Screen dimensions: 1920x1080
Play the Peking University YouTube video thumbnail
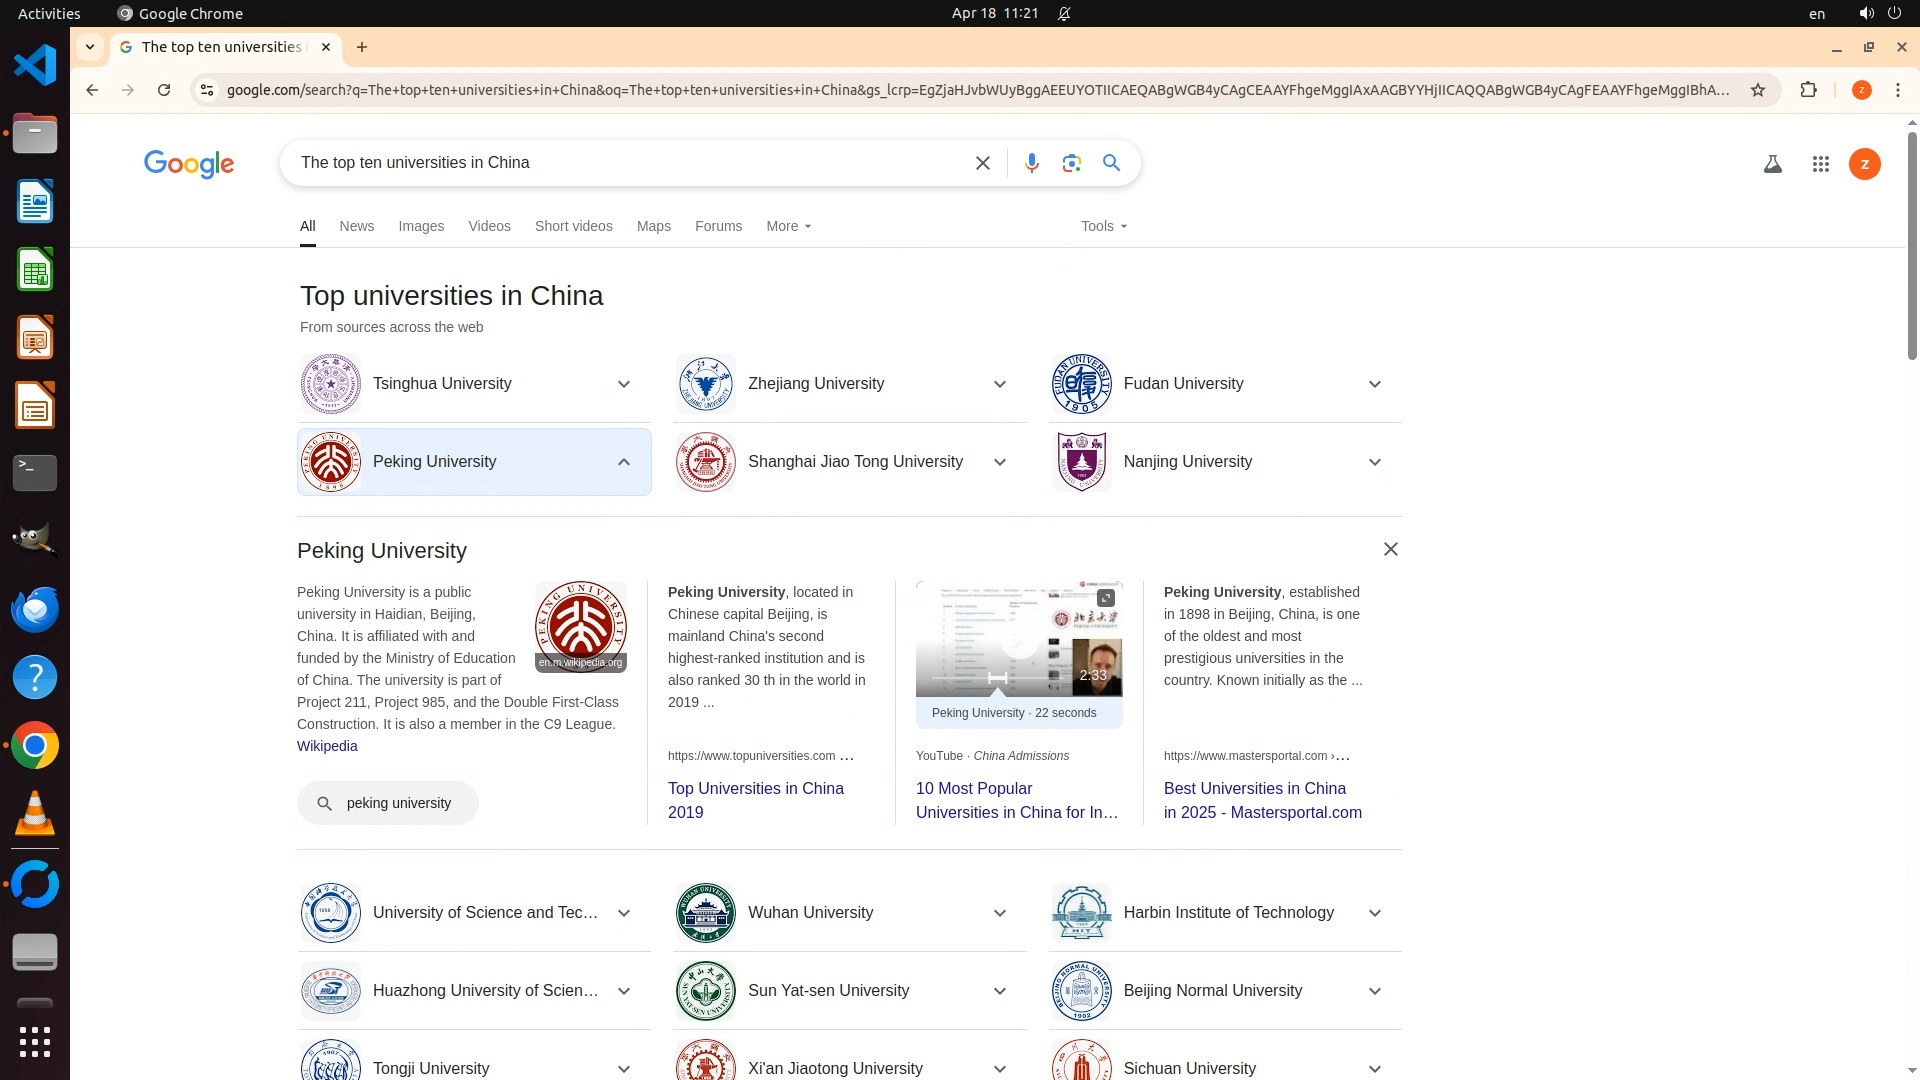(x=1018, y=640)
